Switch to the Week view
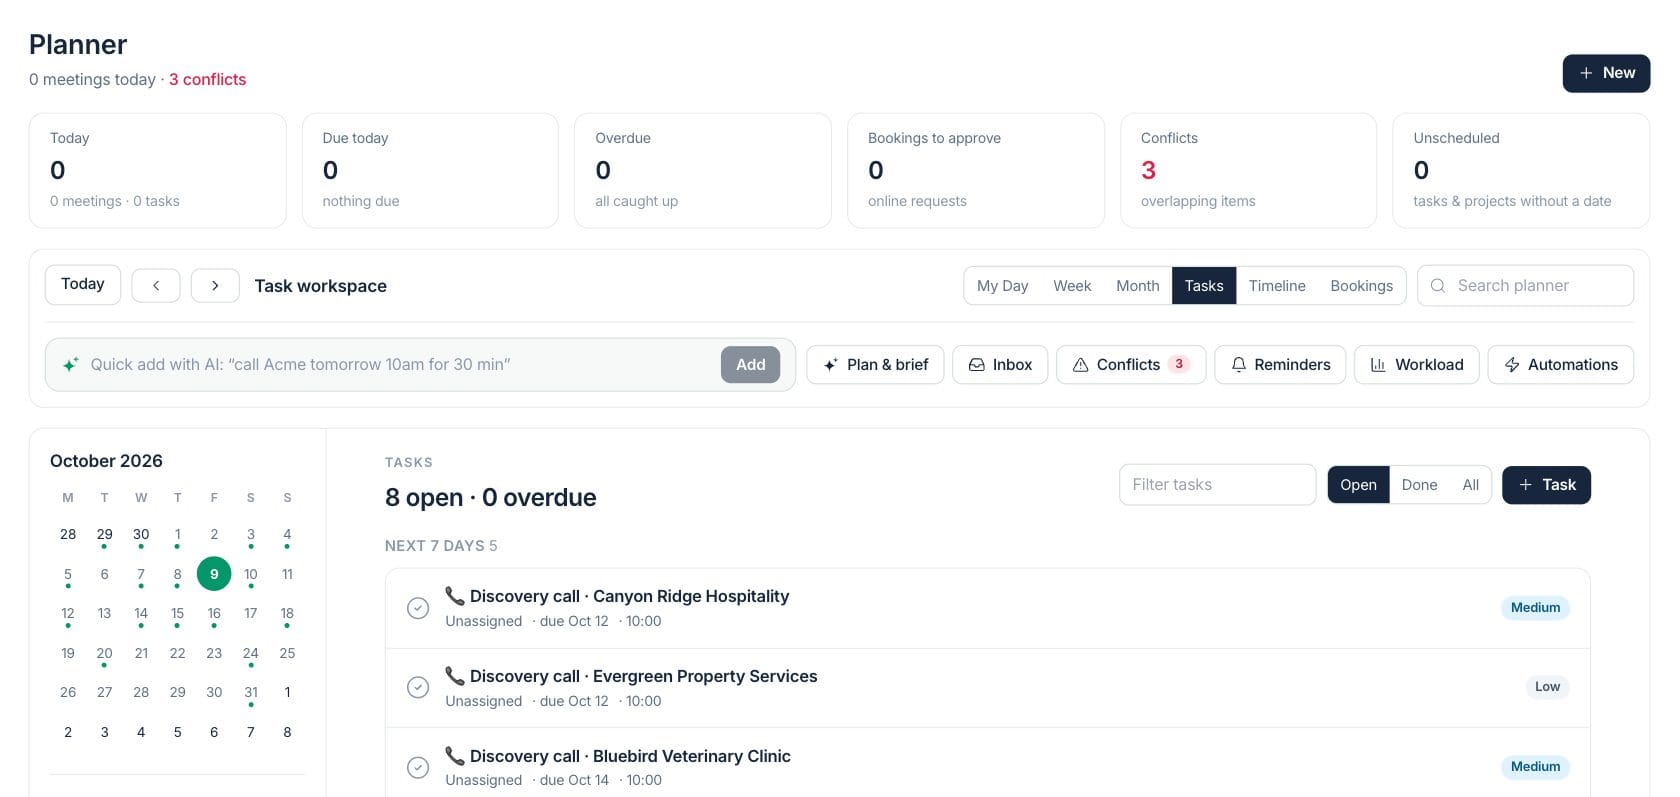Viewport: 1680px width, 797px height. coord(1072,286)
